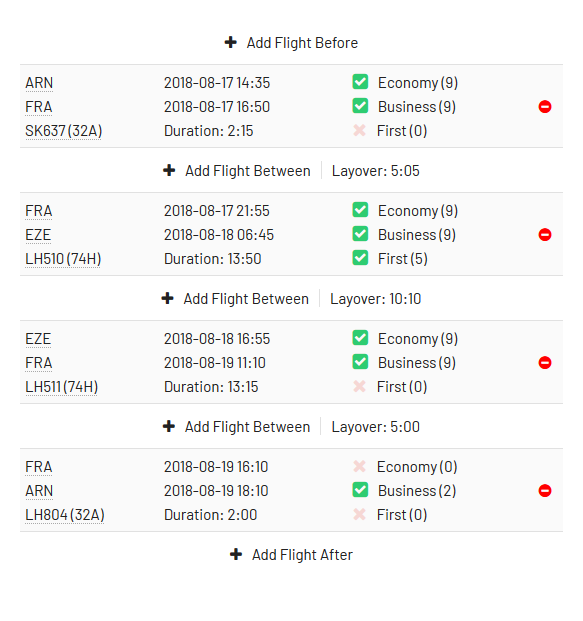
Task: Click the plus icon beside Layover 5:05
Action: pos(169,170)
